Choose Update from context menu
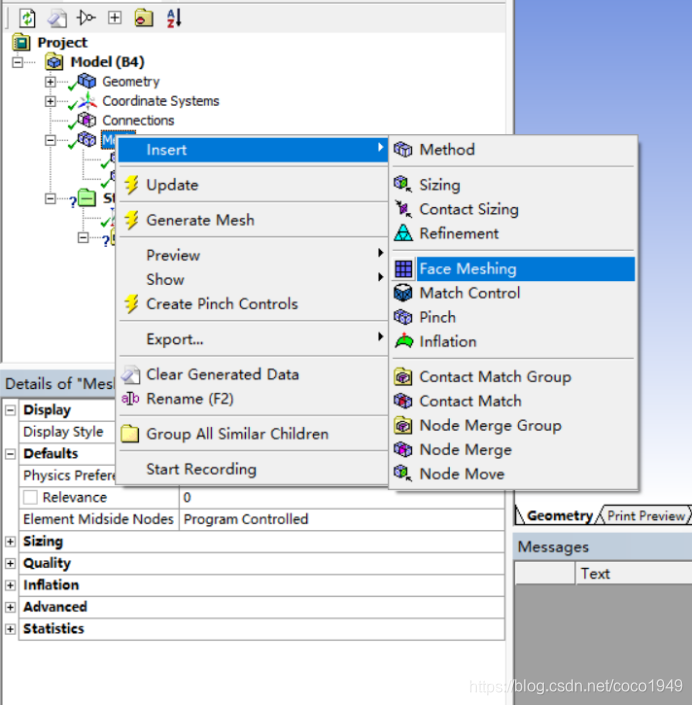The image size is (693, 705). click(x=253, y=185)
